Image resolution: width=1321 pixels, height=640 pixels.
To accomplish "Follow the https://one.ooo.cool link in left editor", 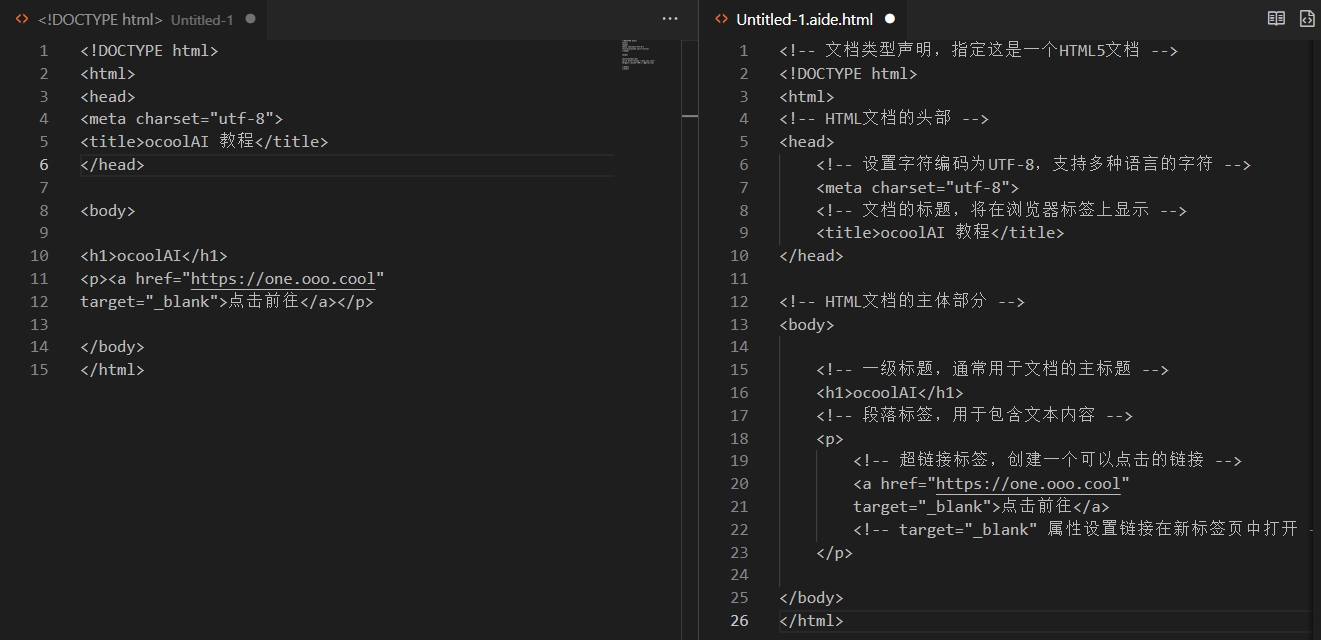I will [x=283, y=279].
